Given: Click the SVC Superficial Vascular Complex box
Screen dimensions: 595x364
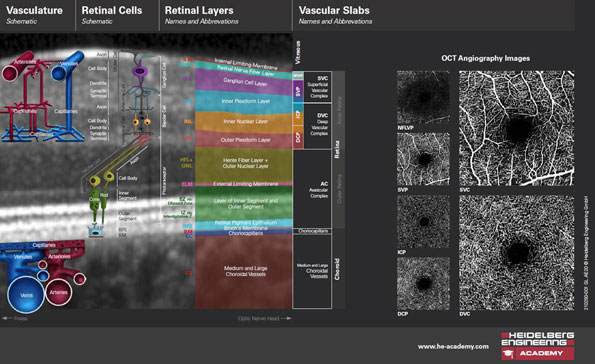Looking at the screenshot, I should (317, 87).
